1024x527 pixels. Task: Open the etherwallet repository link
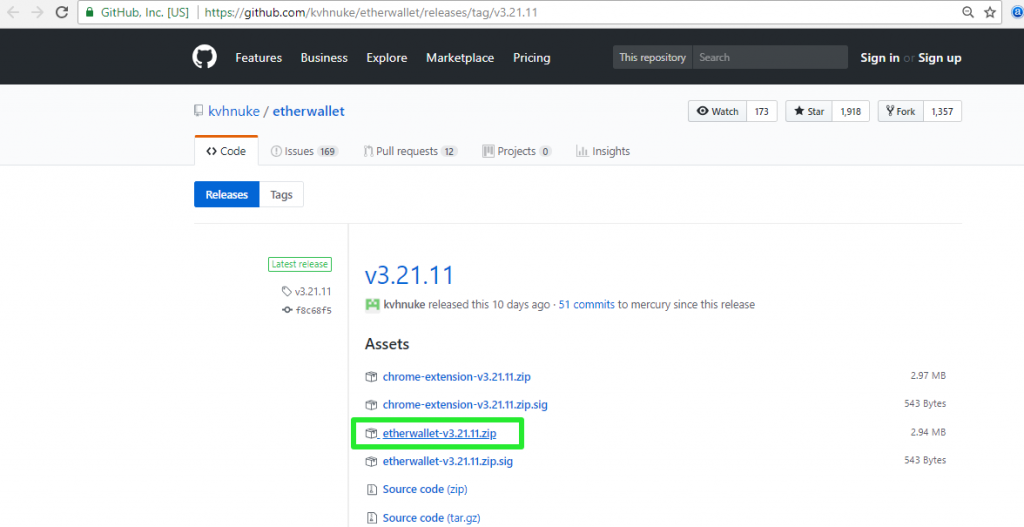pos(308,111)
